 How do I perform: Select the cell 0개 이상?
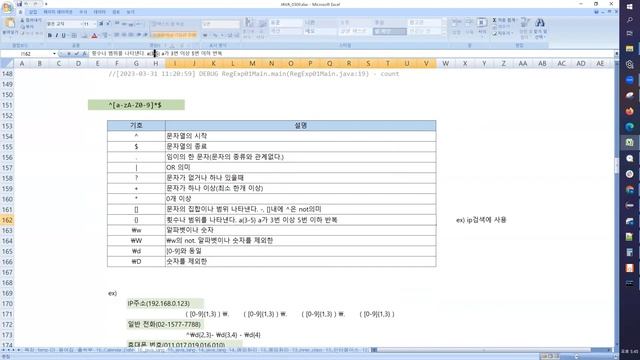tap(301, 199)
